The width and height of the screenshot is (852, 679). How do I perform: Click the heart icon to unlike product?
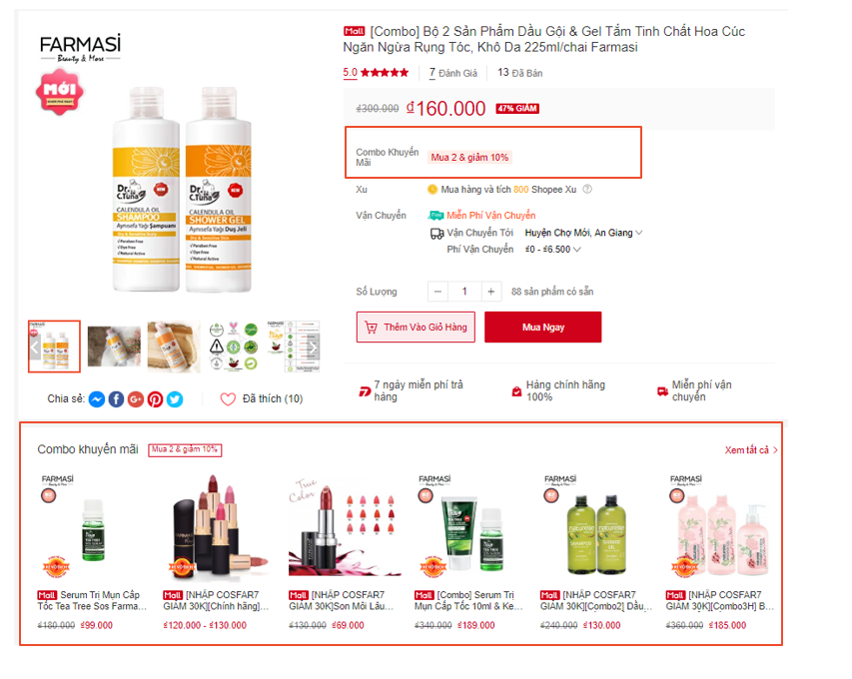tap(228, 399)
